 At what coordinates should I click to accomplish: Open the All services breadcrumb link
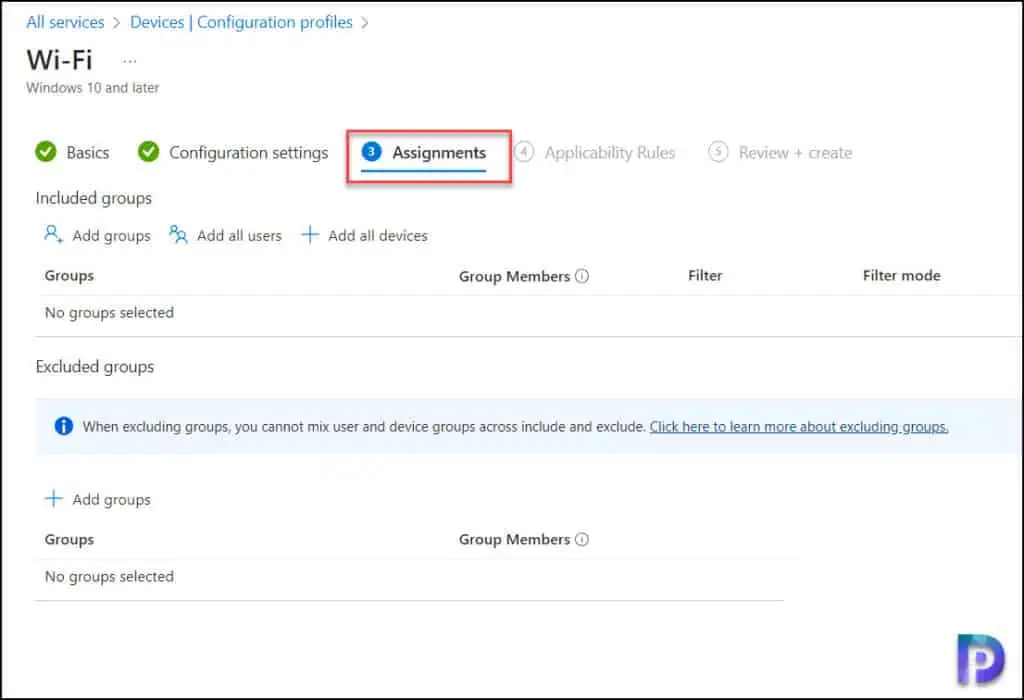(65, 22)
